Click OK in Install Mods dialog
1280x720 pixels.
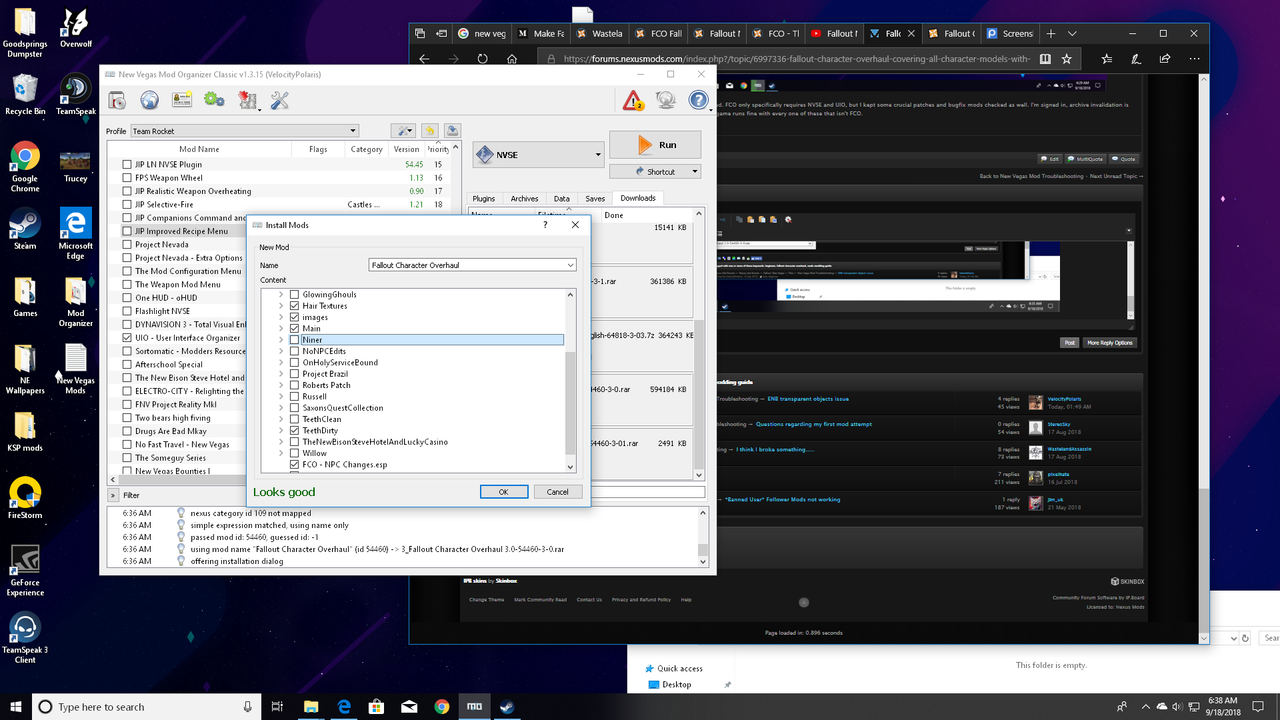(x=504, y=492)
